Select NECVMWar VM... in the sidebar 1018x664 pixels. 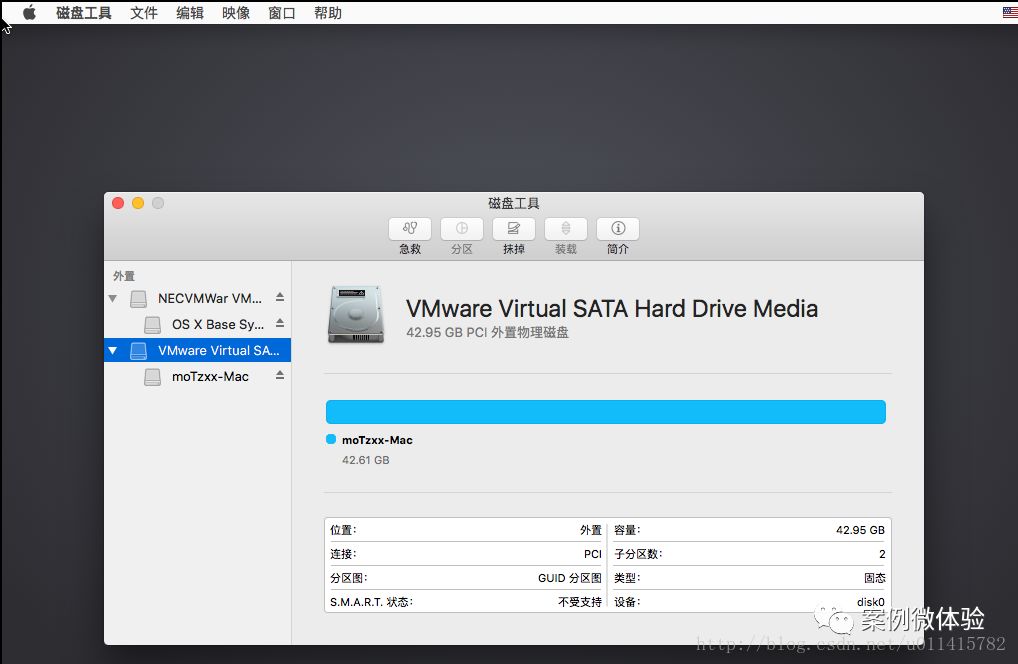(197, 299)
